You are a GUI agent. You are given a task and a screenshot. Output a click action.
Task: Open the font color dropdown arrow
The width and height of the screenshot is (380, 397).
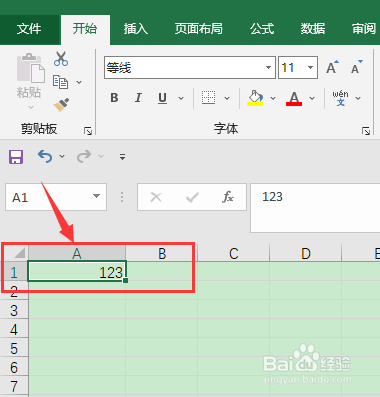[x=312, y=98]
